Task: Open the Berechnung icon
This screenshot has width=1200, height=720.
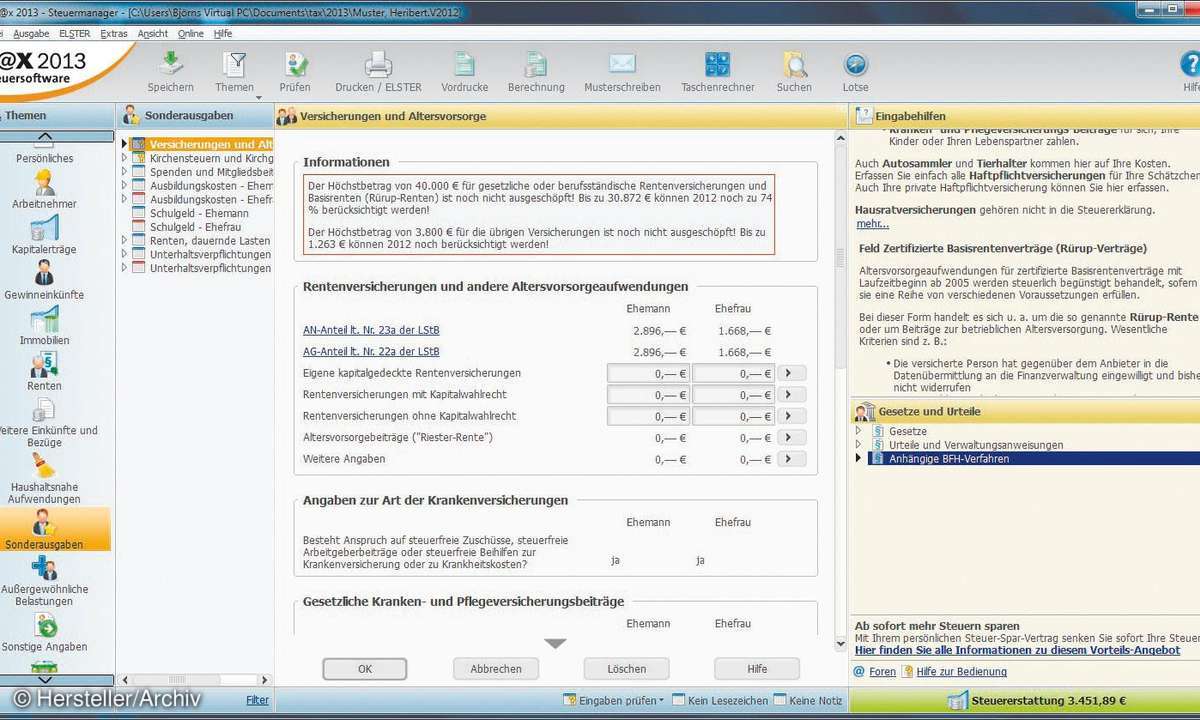Action: (x=536, y=65)
